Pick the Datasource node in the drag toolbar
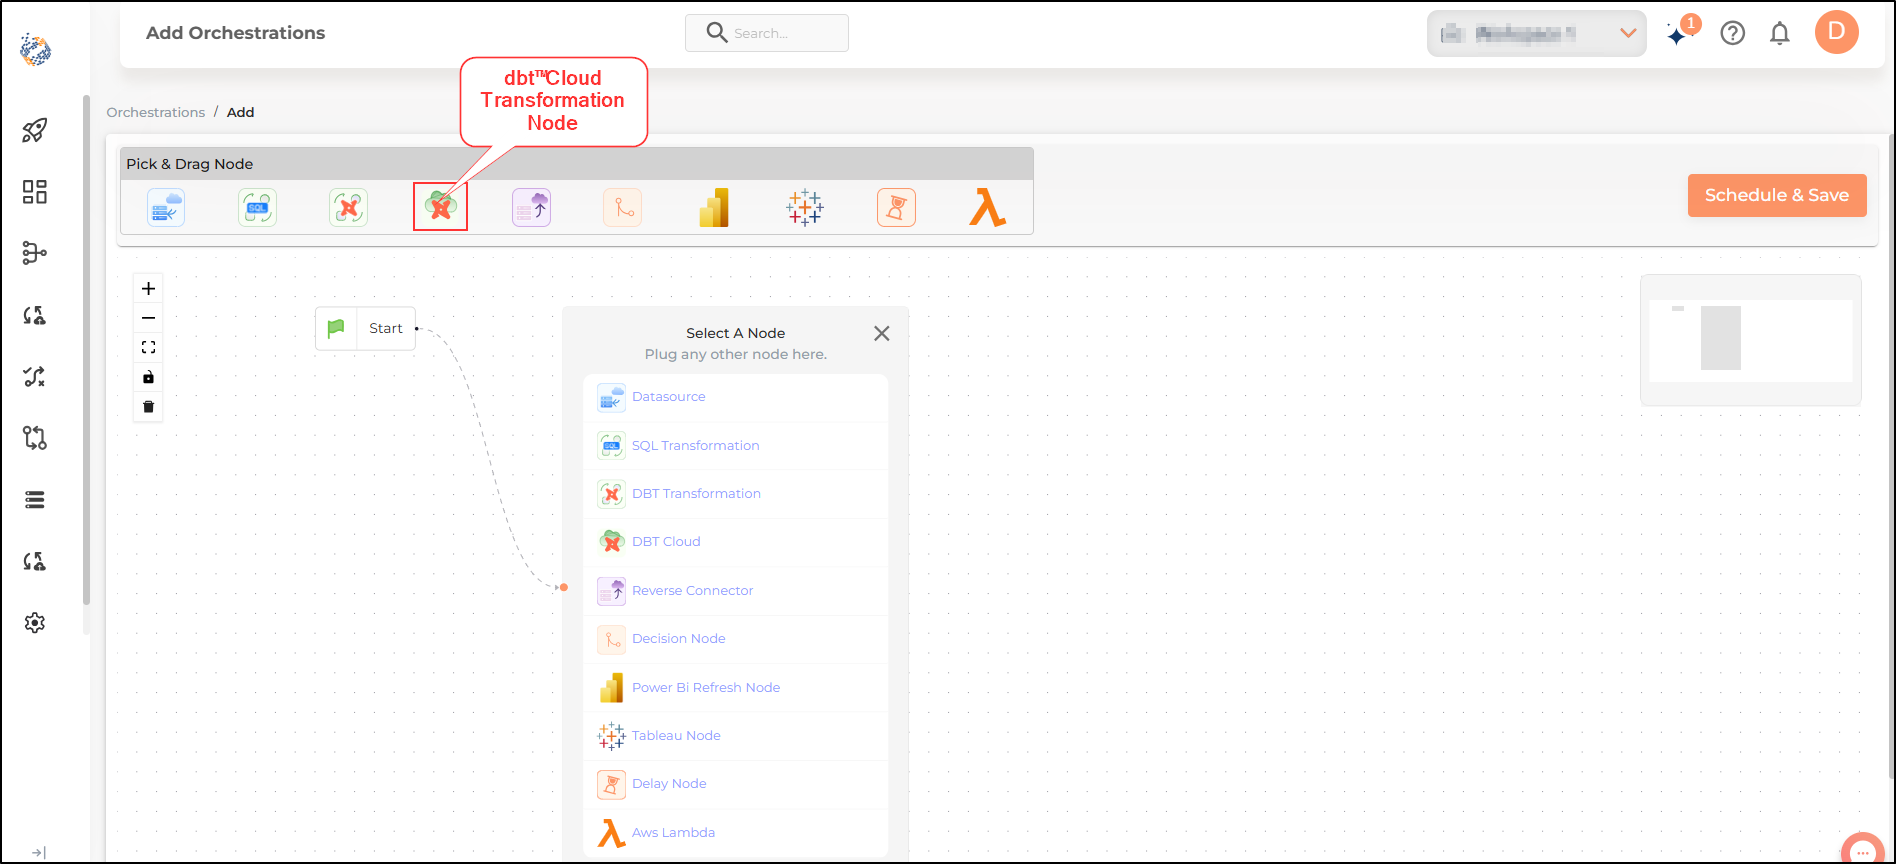Viewport: 1896px width, 864px height. coord(166,208)
